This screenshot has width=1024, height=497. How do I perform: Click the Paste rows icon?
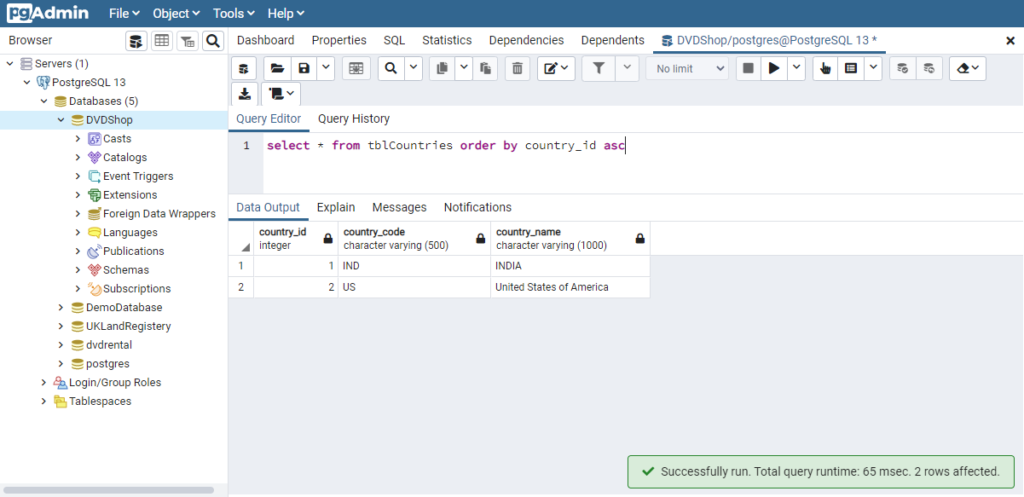[485, 69]
